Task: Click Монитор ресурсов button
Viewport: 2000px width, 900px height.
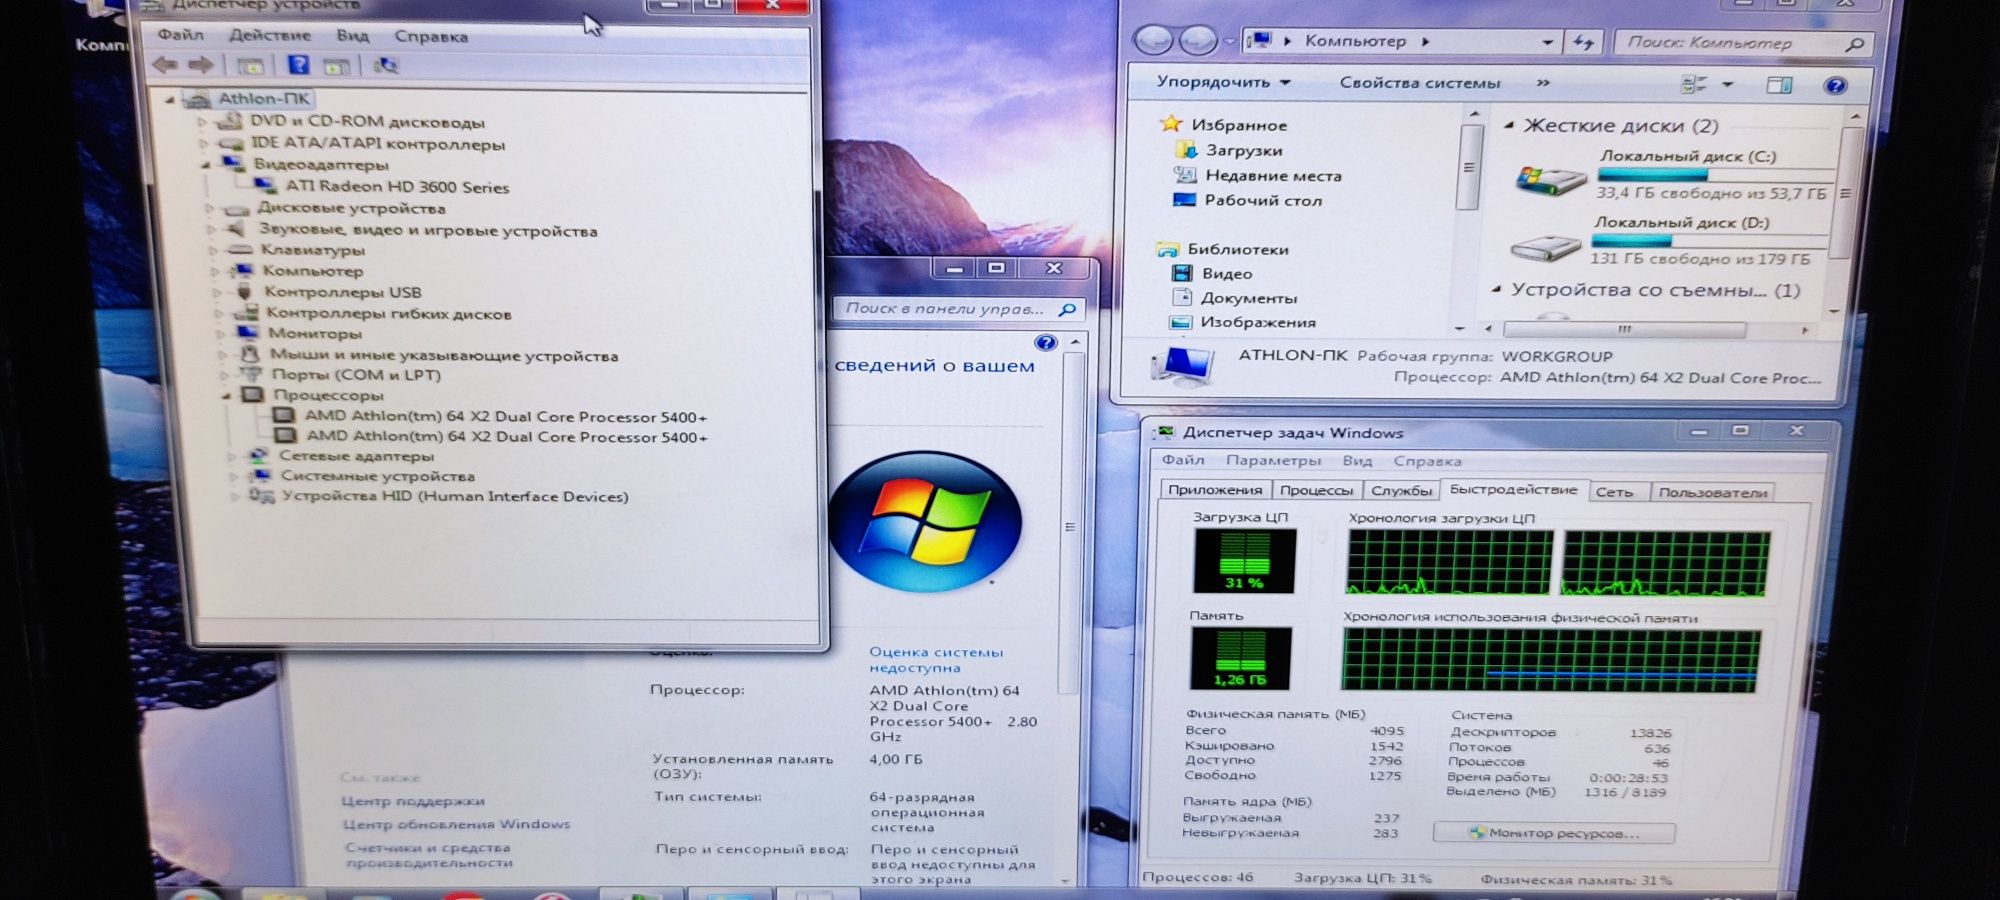Action: pos(1554,833)
